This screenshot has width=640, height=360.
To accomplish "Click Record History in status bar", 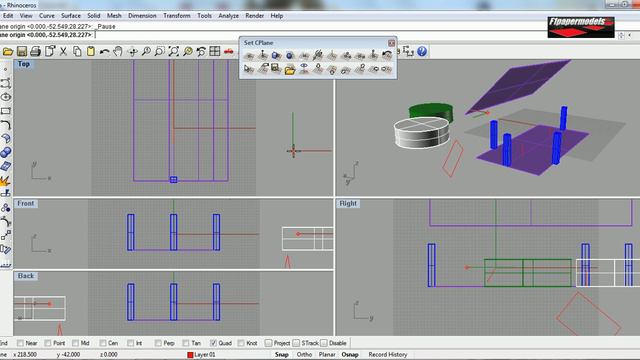I will coord(388,355).
